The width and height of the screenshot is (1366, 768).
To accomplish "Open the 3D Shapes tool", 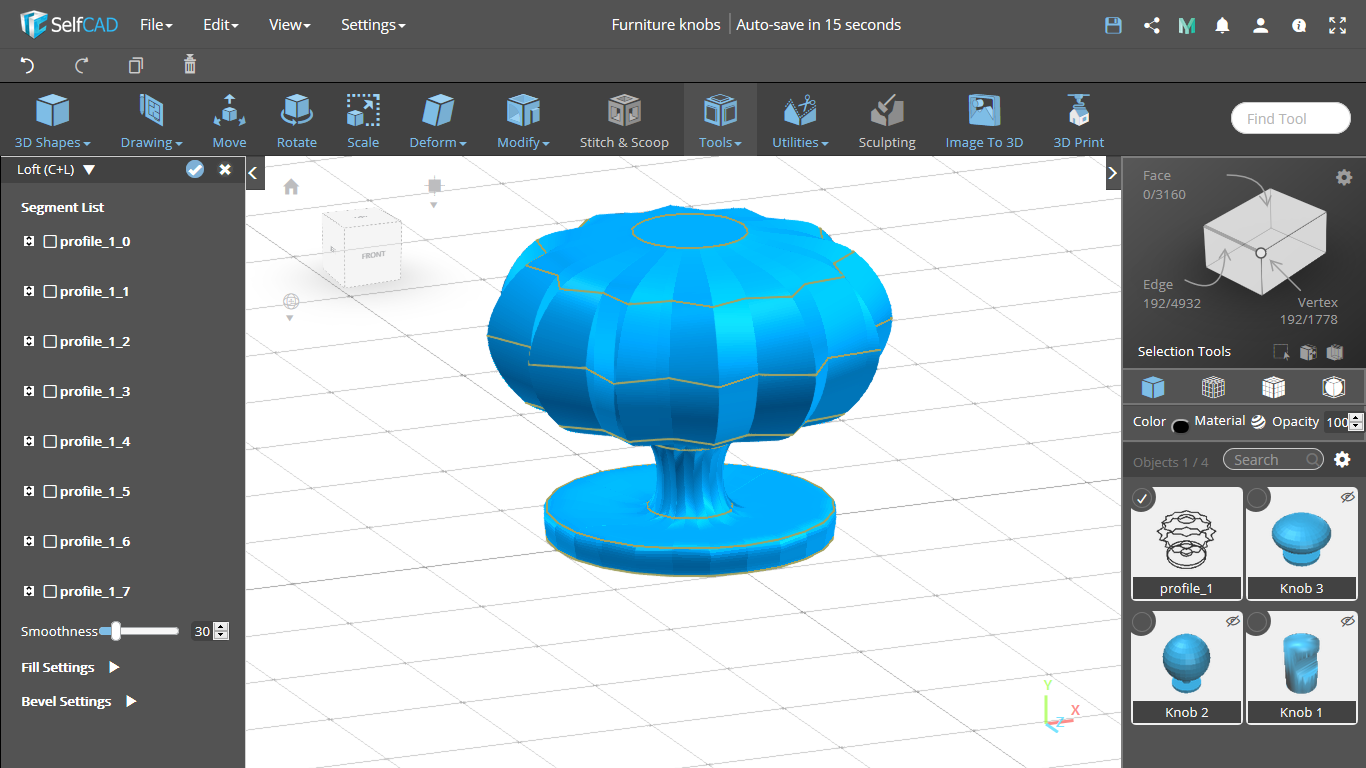I will point(53,121).
